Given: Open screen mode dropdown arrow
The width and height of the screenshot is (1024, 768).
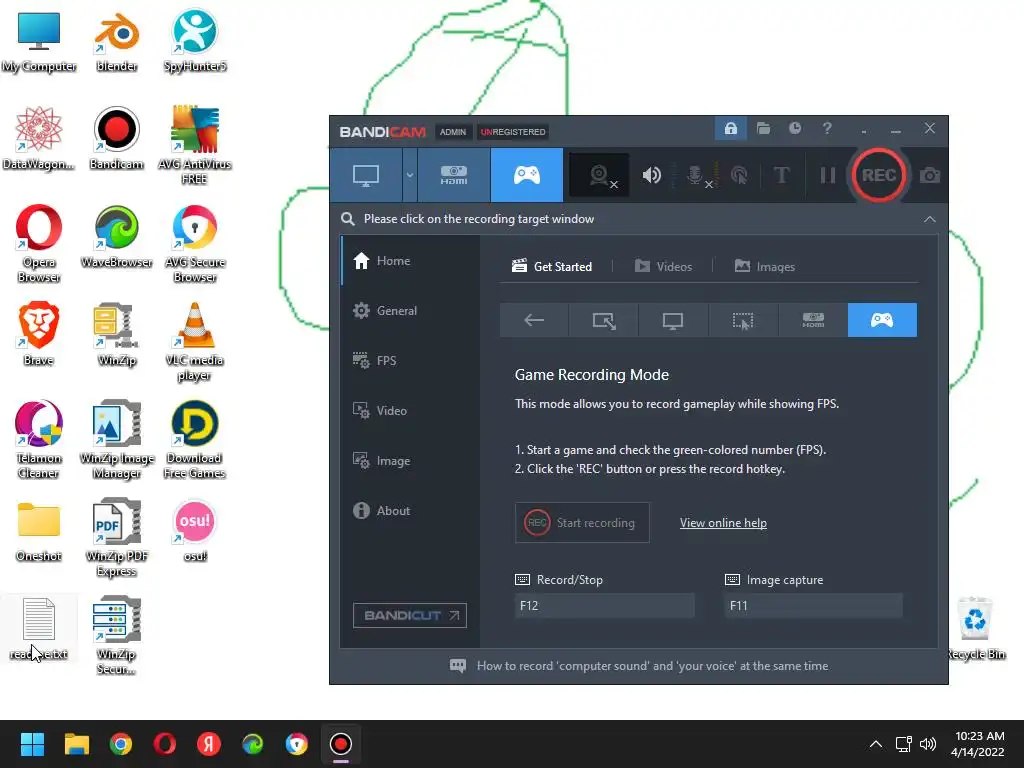Looking at the screenshot, I should 409,175.
